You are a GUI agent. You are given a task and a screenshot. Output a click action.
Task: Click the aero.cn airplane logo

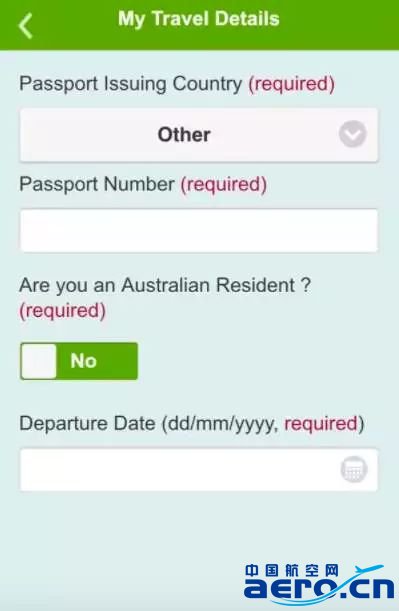point(319,585)
